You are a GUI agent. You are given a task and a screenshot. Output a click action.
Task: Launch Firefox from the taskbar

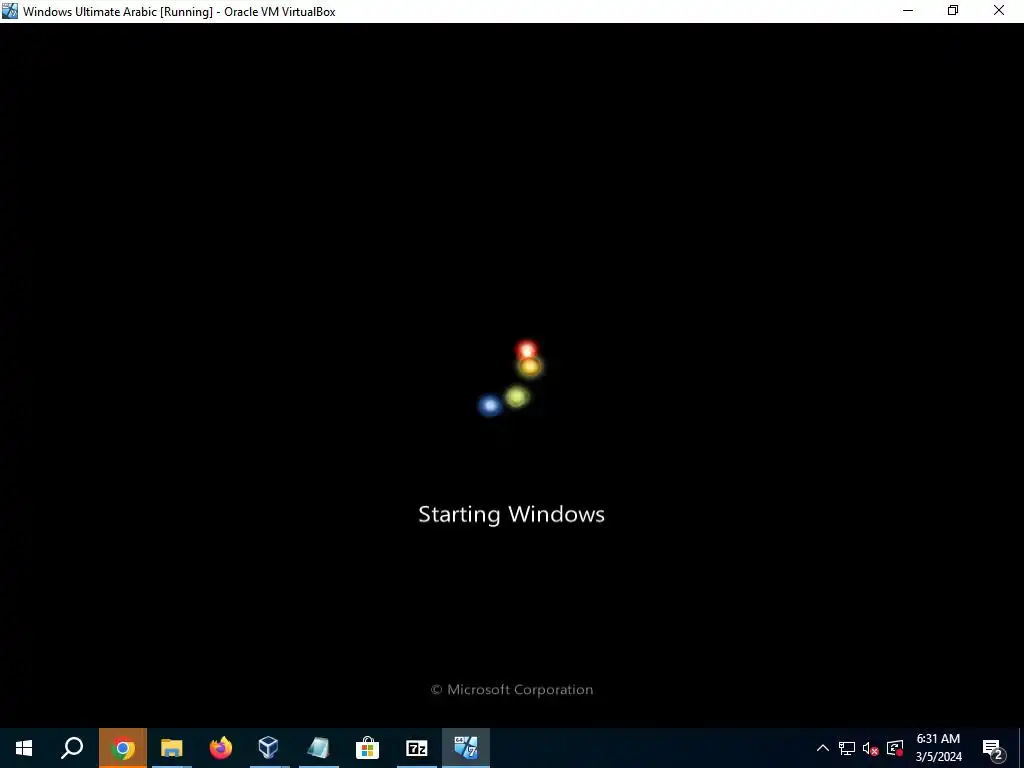point(221,748)
